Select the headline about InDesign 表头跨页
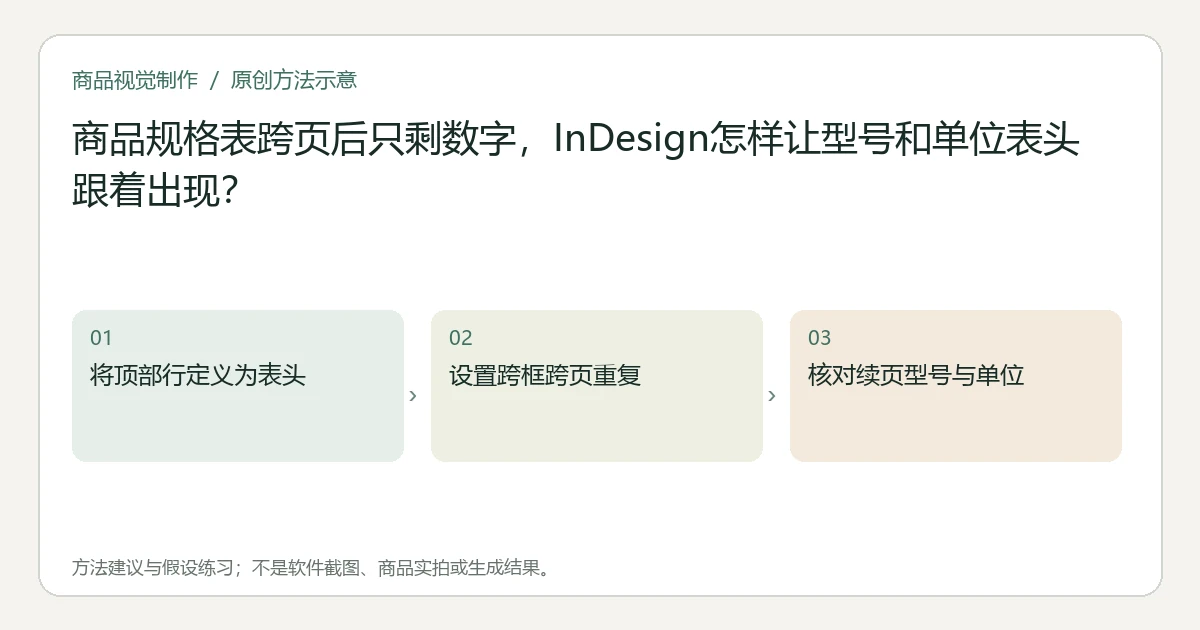The image size is (1200, 630). pyautogui.click(x=576, y=165)
